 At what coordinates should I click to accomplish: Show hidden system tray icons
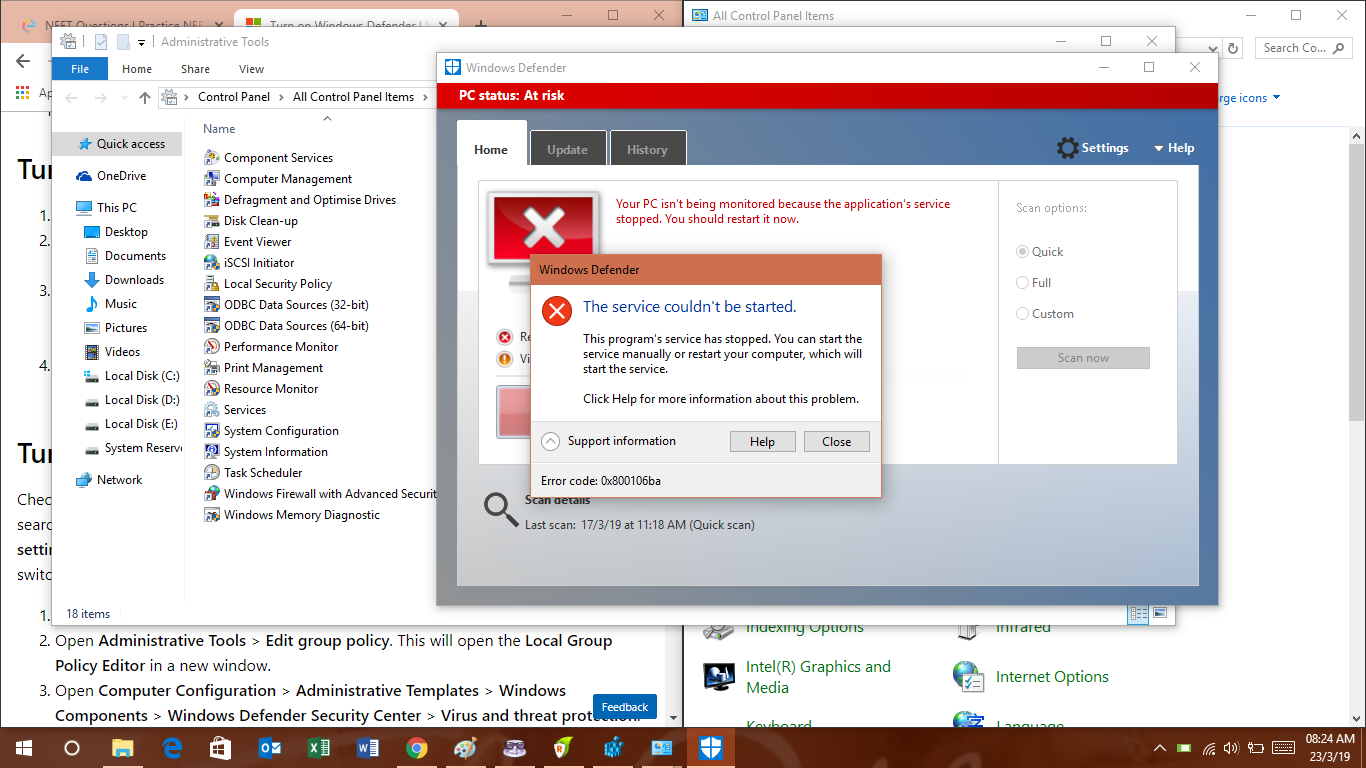coord(1160,748)
